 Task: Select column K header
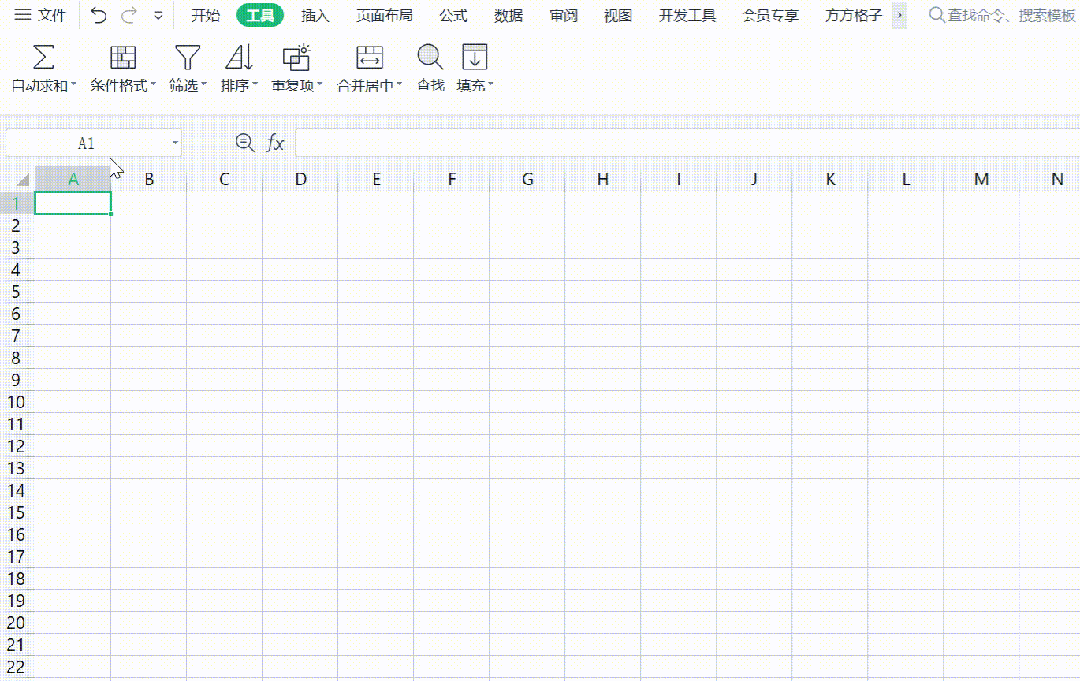coord(831,179)
